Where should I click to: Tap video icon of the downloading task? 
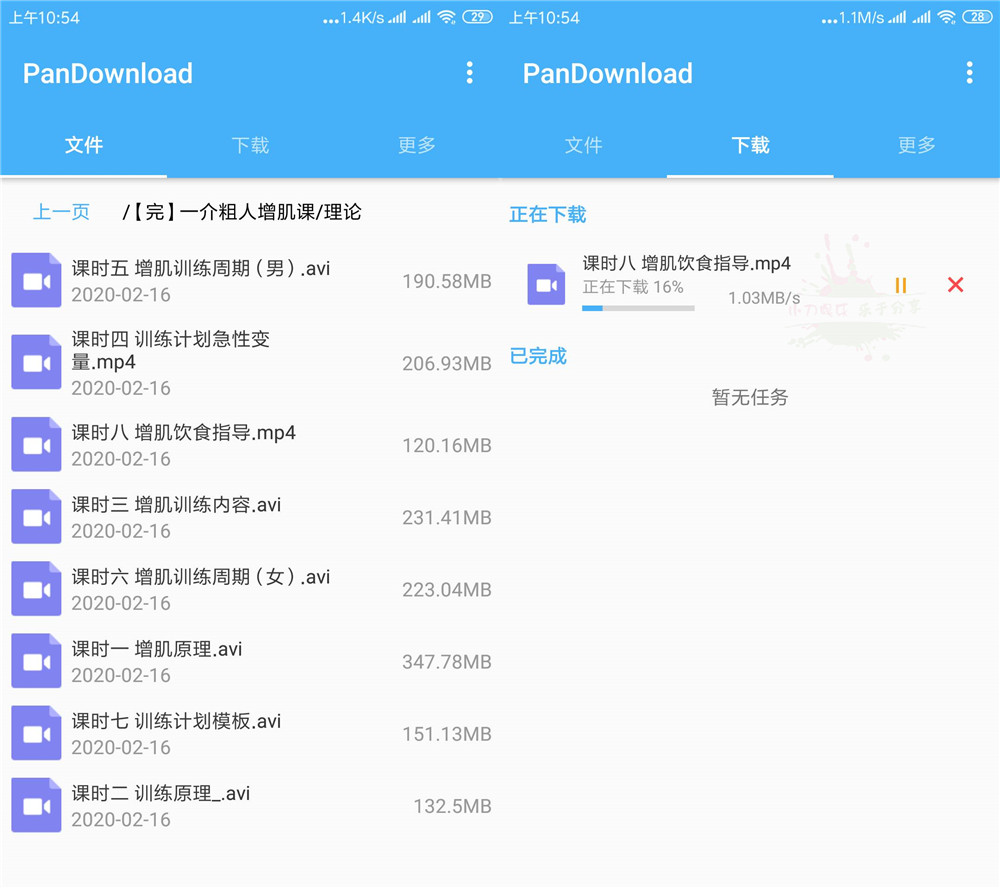[546, 284]
